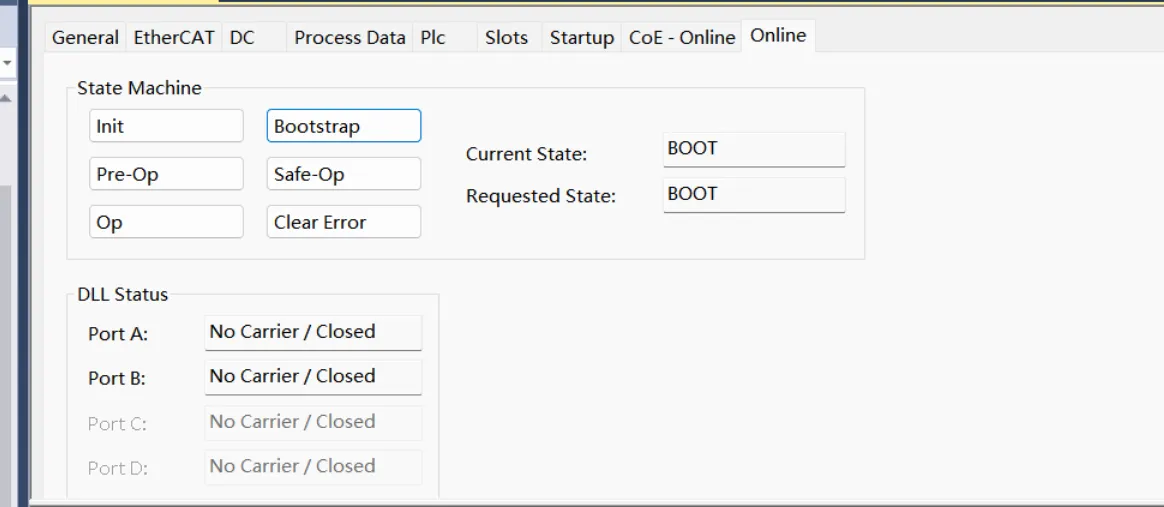
Task: Switch to the Plc tab
Action: pos(445,38)
